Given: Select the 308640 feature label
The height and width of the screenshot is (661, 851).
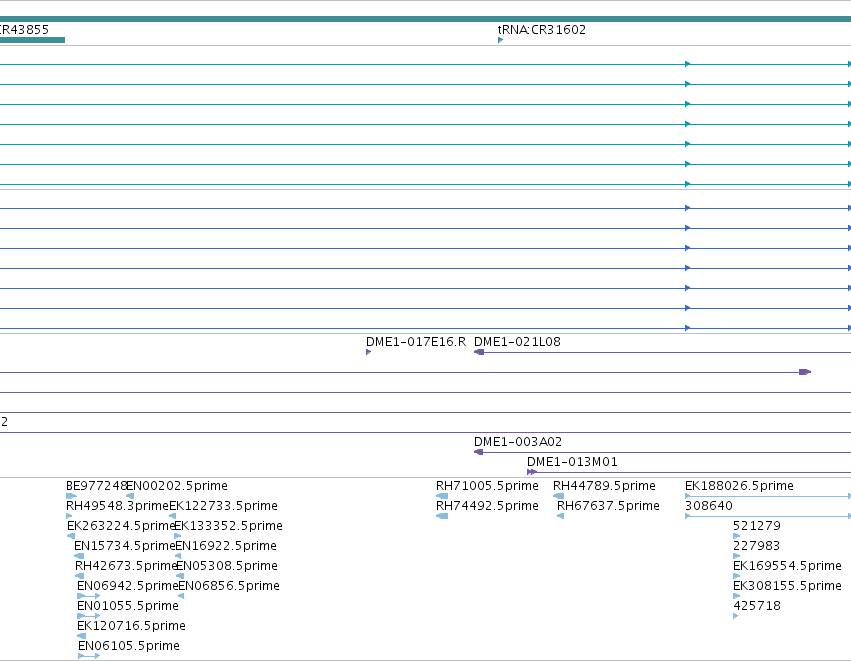Looking at the screenshot, I should 709,506.
